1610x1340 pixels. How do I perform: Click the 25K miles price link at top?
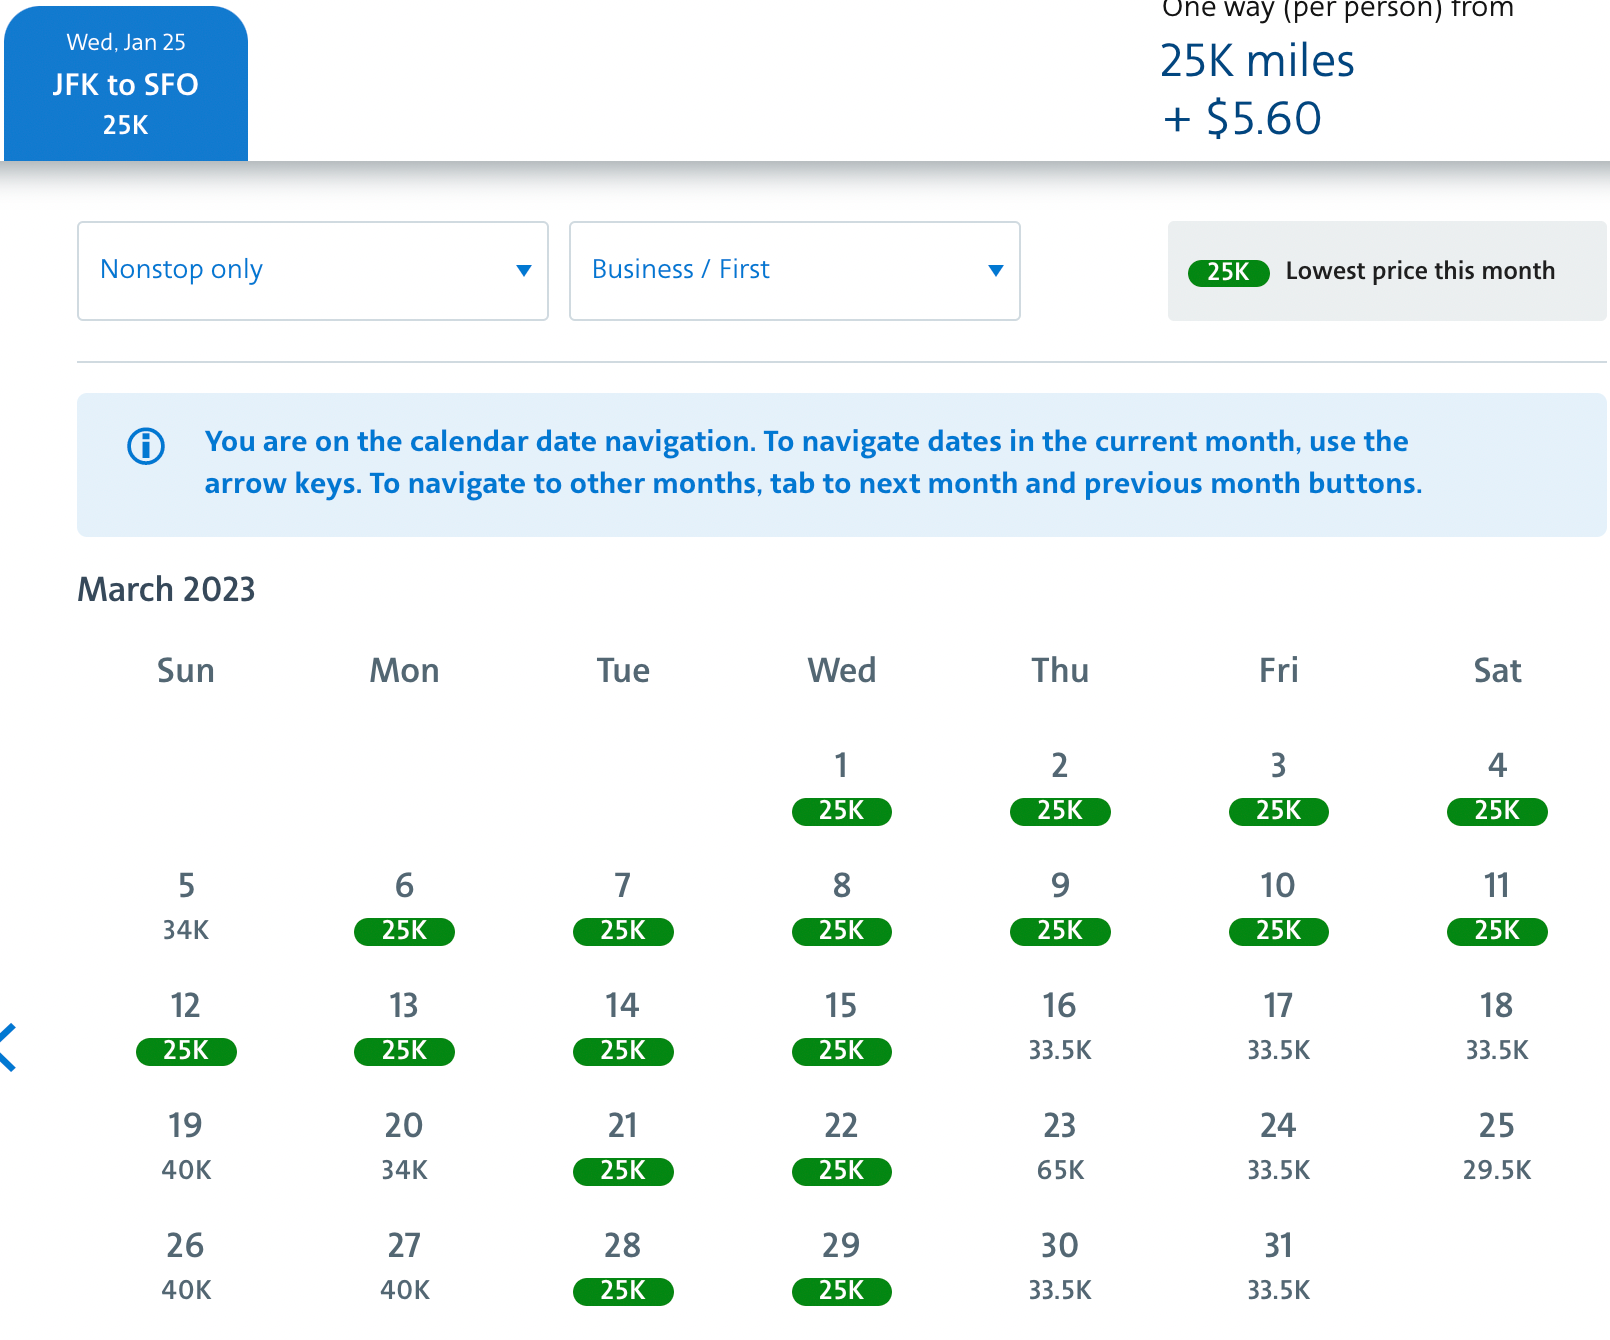tap(1257, 62)
